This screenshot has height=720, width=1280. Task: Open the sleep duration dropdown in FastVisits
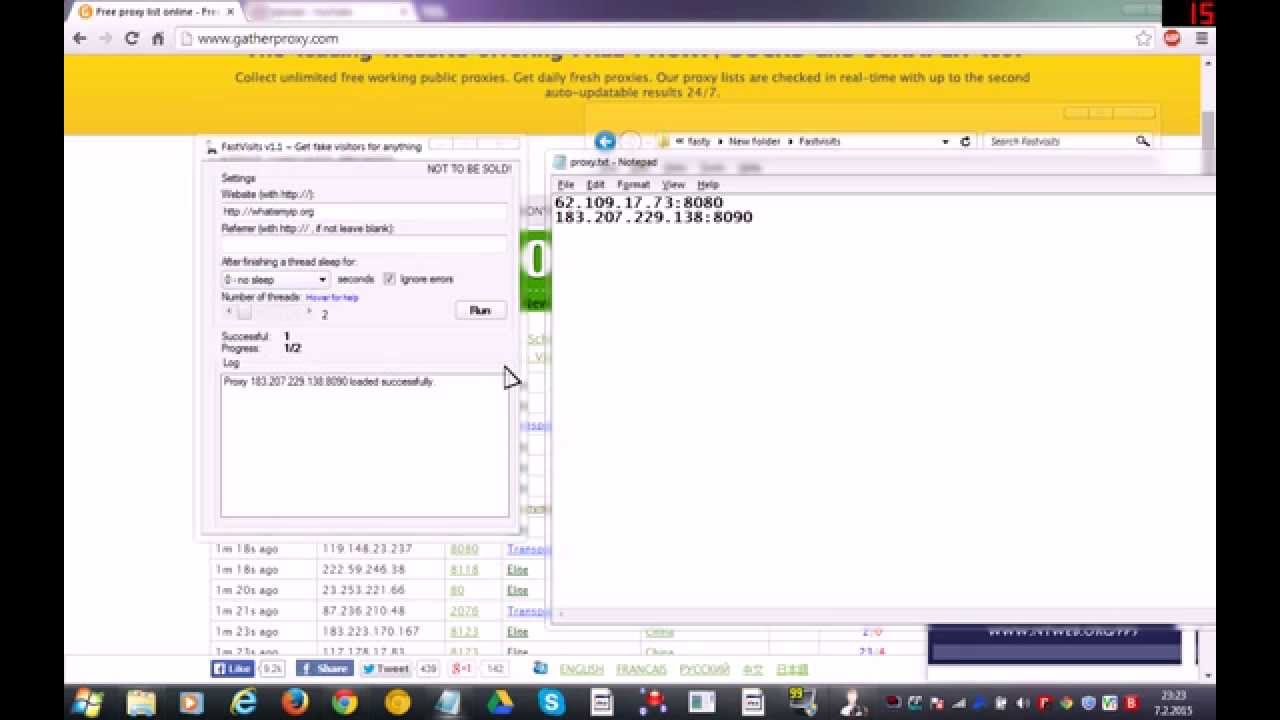pyautogui.click(x=275, y=280)
